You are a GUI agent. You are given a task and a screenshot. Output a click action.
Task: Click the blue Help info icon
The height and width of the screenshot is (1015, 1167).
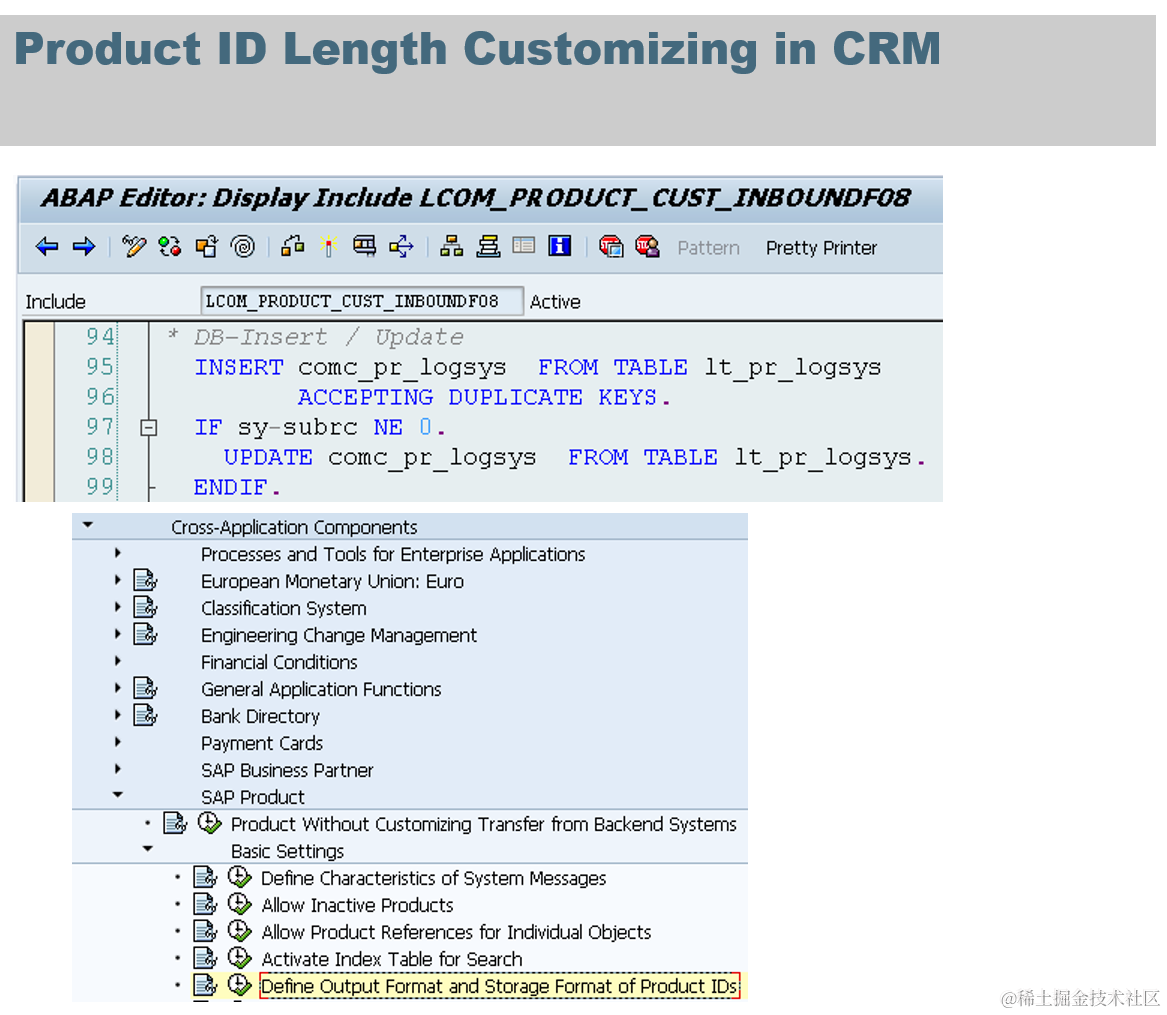pos(560,246)
